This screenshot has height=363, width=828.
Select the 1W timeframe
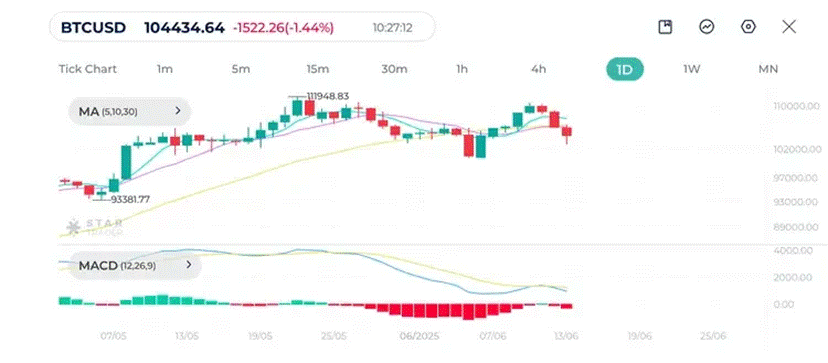tap(692, 69)
